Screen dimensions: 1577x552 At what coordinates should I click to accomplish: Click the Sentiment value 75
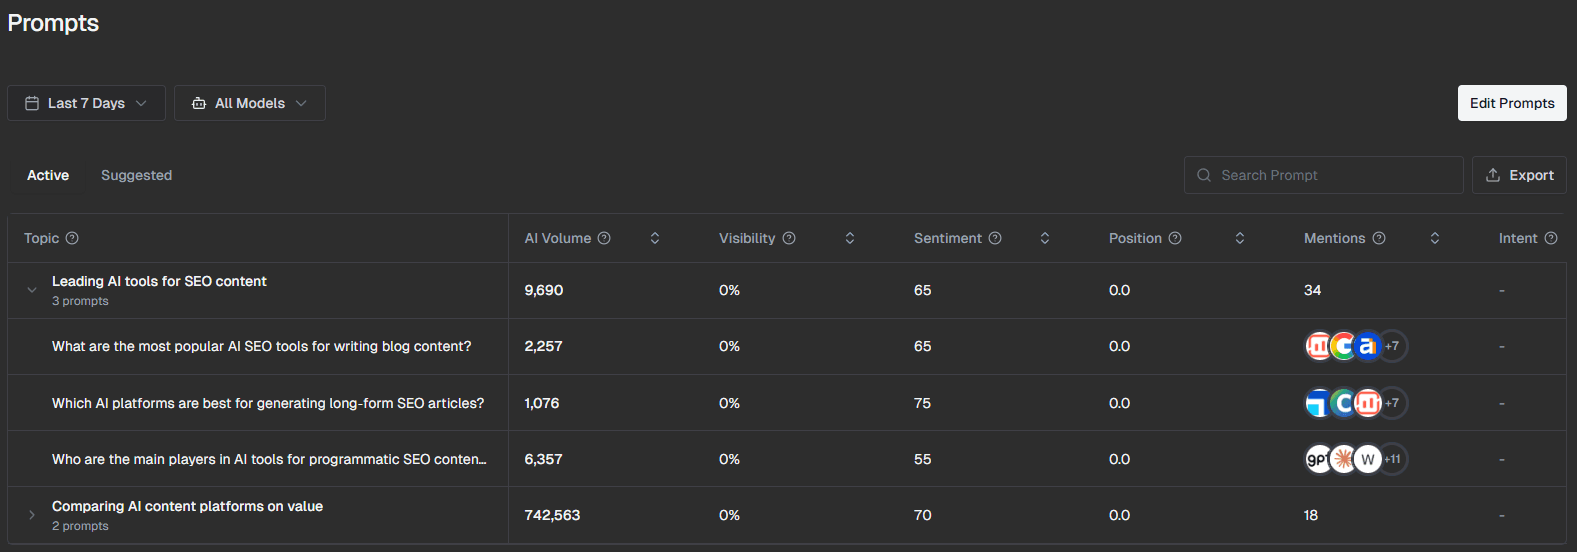[922, 403]
